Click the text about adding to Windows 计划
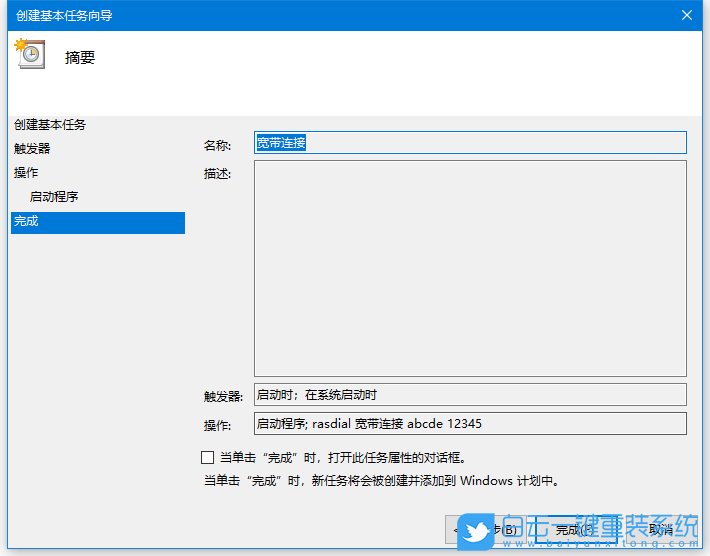The width and height of the screenshot is (710, 556). point(382,480)
